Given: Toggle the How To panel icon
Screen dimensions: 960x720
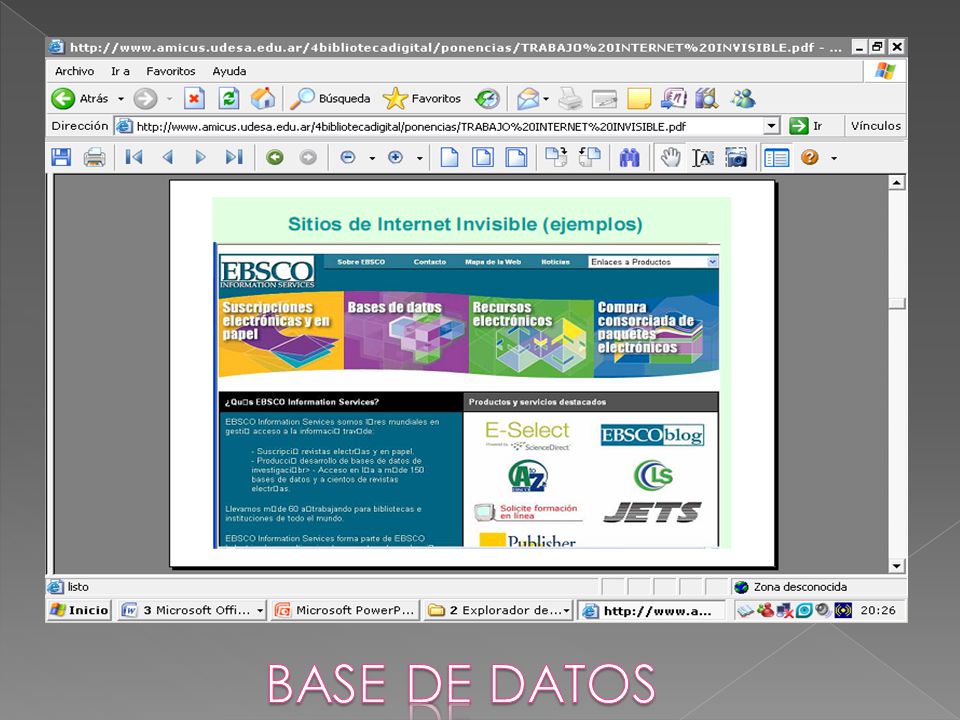Looking at the screenshot, I should pyautogui.click(x=776, y=157).
